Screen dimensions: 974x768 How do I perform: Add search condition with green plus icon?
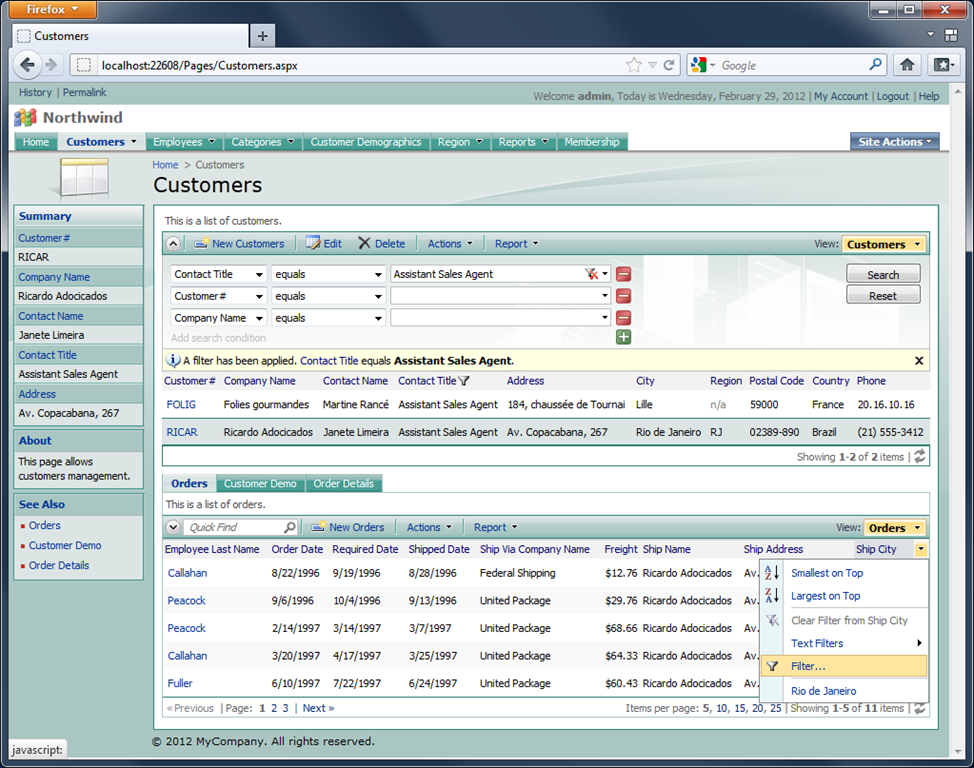click(x=623, y=338)
